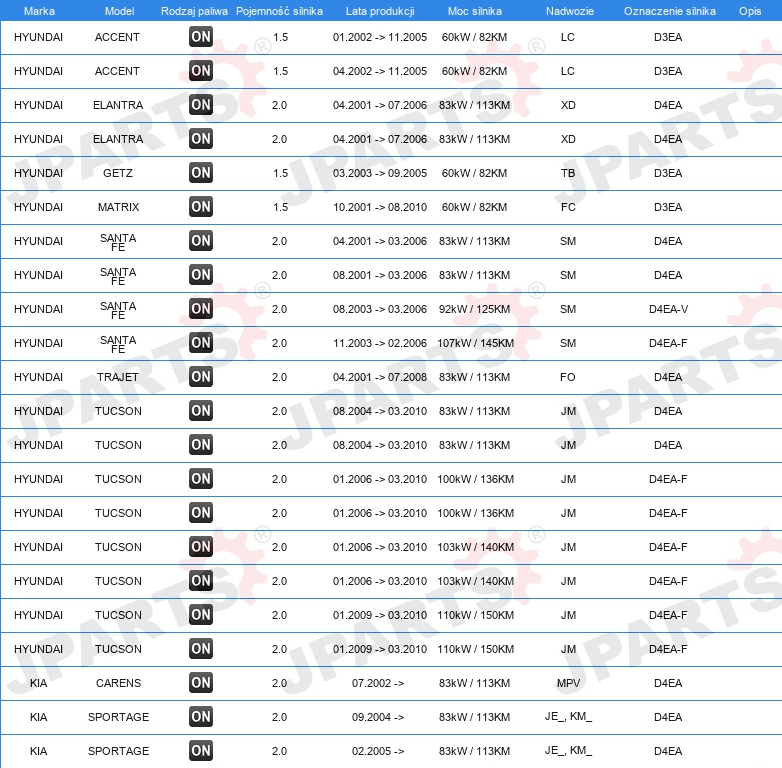
Task: Click the D4EA-V engine code
Action: click(x=668, y=309)
